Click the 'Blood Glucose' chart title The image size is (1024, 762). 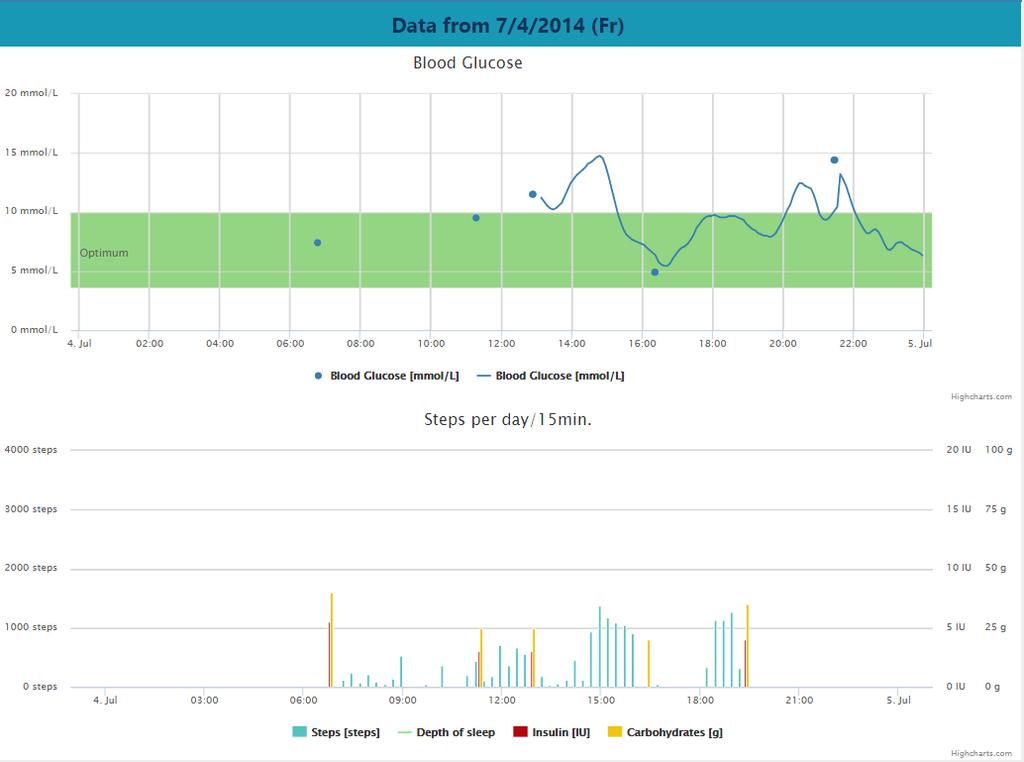(x=468, y=63)
